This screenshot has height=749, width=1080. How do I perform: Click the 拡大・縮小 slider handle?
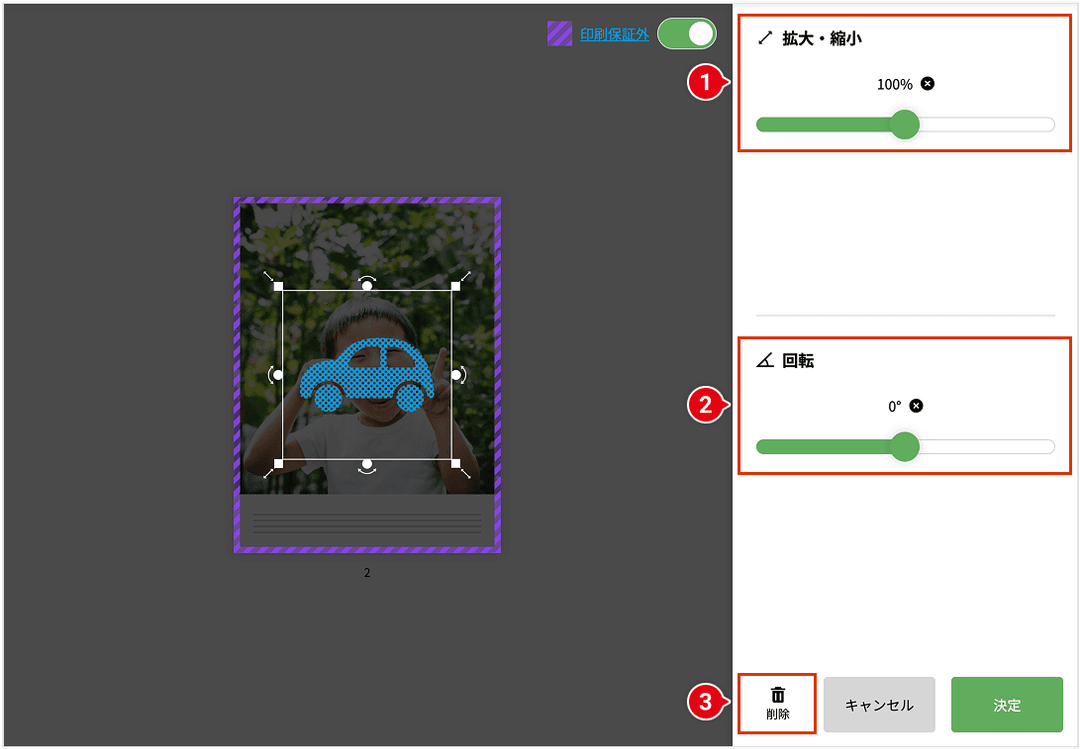point(904,125)
